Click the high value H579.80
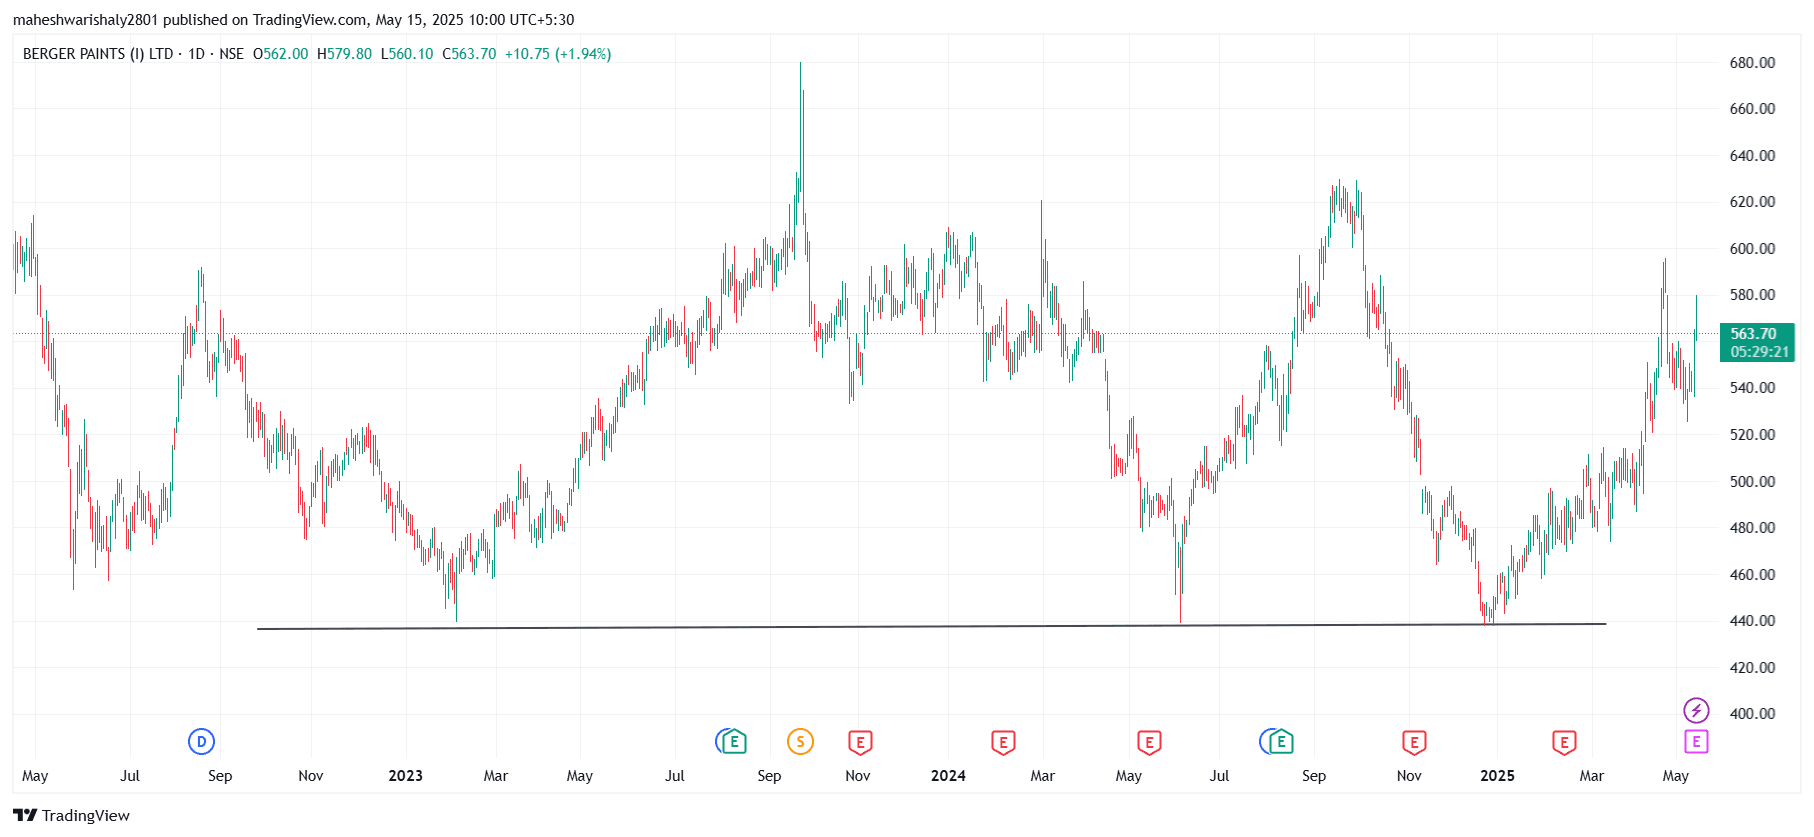The width and height of the screenshot is (1814, 837). click(344, 54)
